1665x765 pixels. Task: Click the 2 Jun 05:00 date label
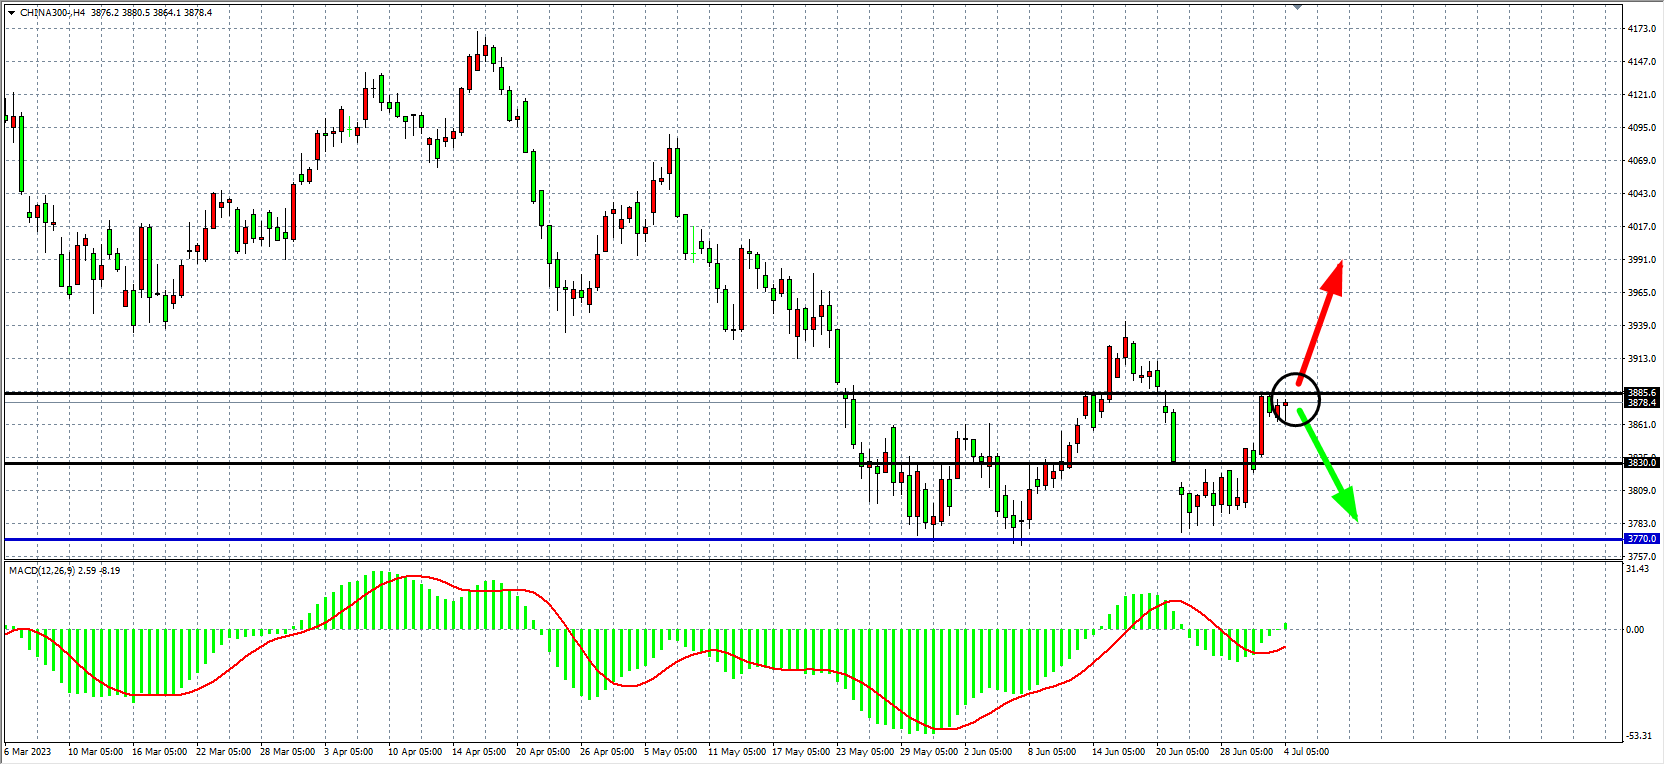(x=987, y=752)
